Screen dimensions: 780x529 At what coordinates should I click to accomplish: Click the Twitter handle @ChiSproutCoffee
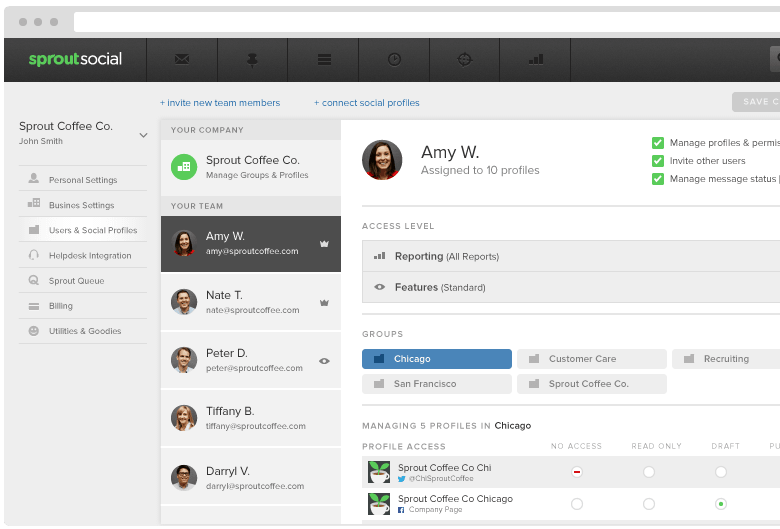[441, 479]
